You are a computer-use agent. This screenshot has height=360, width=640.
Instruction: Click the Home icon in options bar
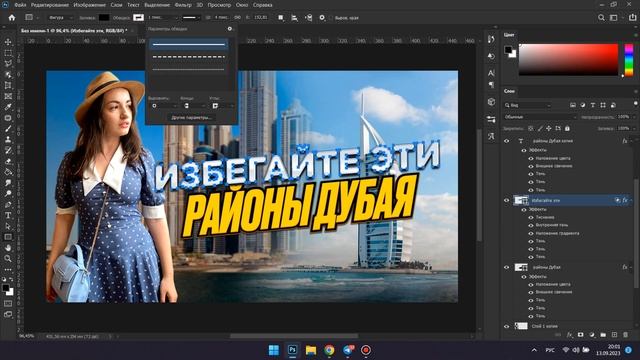click(11, 18)
